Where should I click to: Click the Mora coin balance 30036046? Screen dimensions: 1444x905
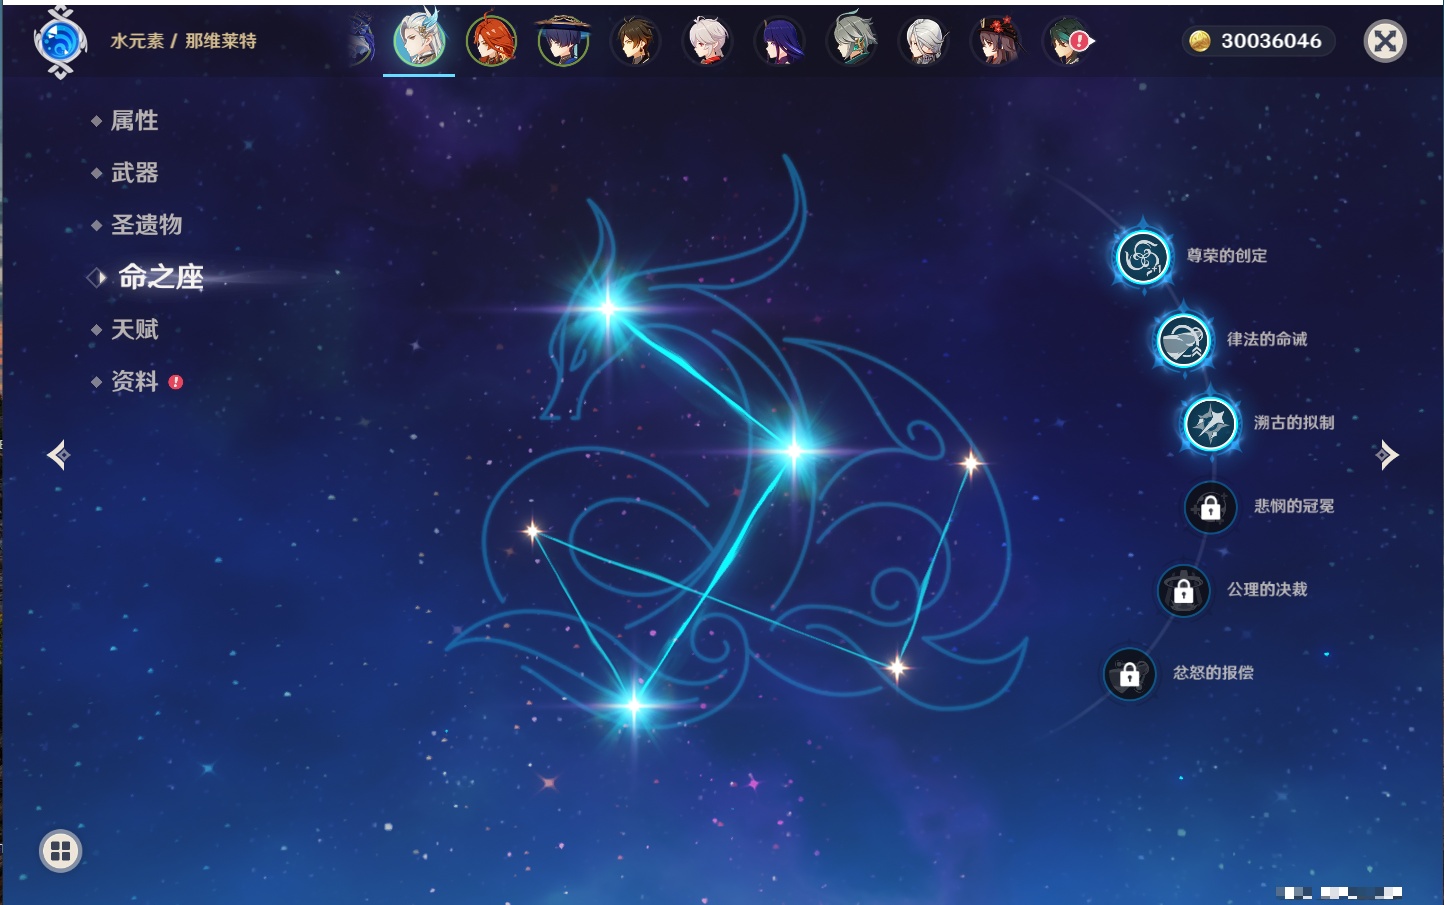[x=1257, y=41]
